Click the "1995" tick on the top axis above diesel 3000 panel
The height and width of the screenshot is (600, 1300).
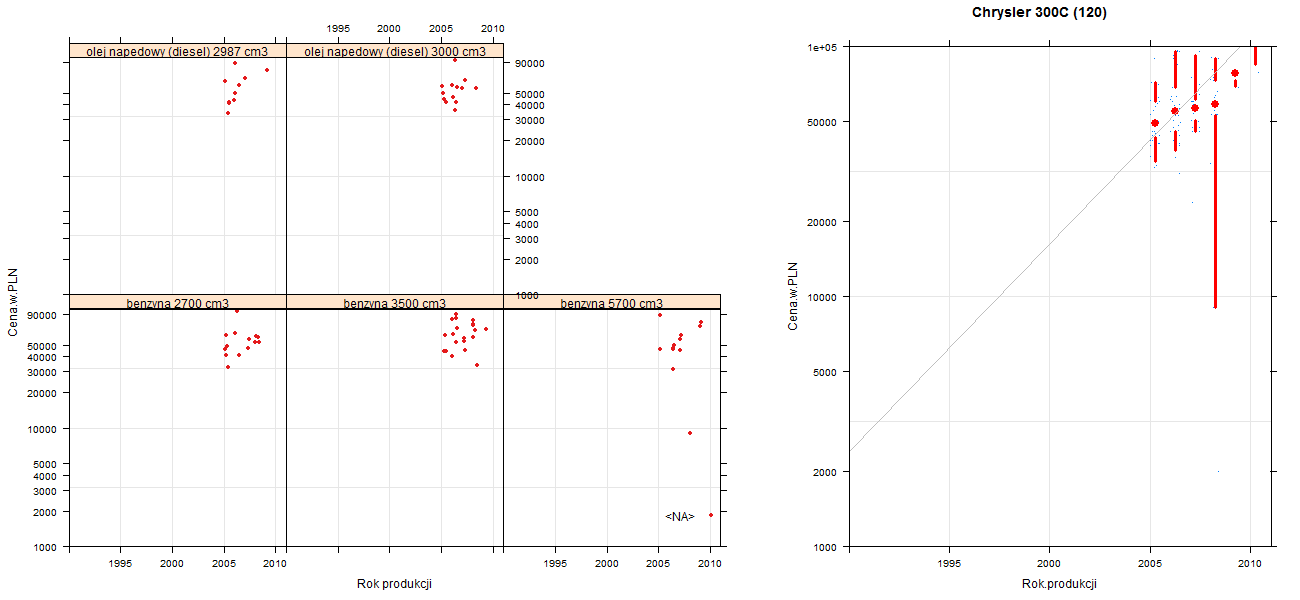click(x=337, y=28)
